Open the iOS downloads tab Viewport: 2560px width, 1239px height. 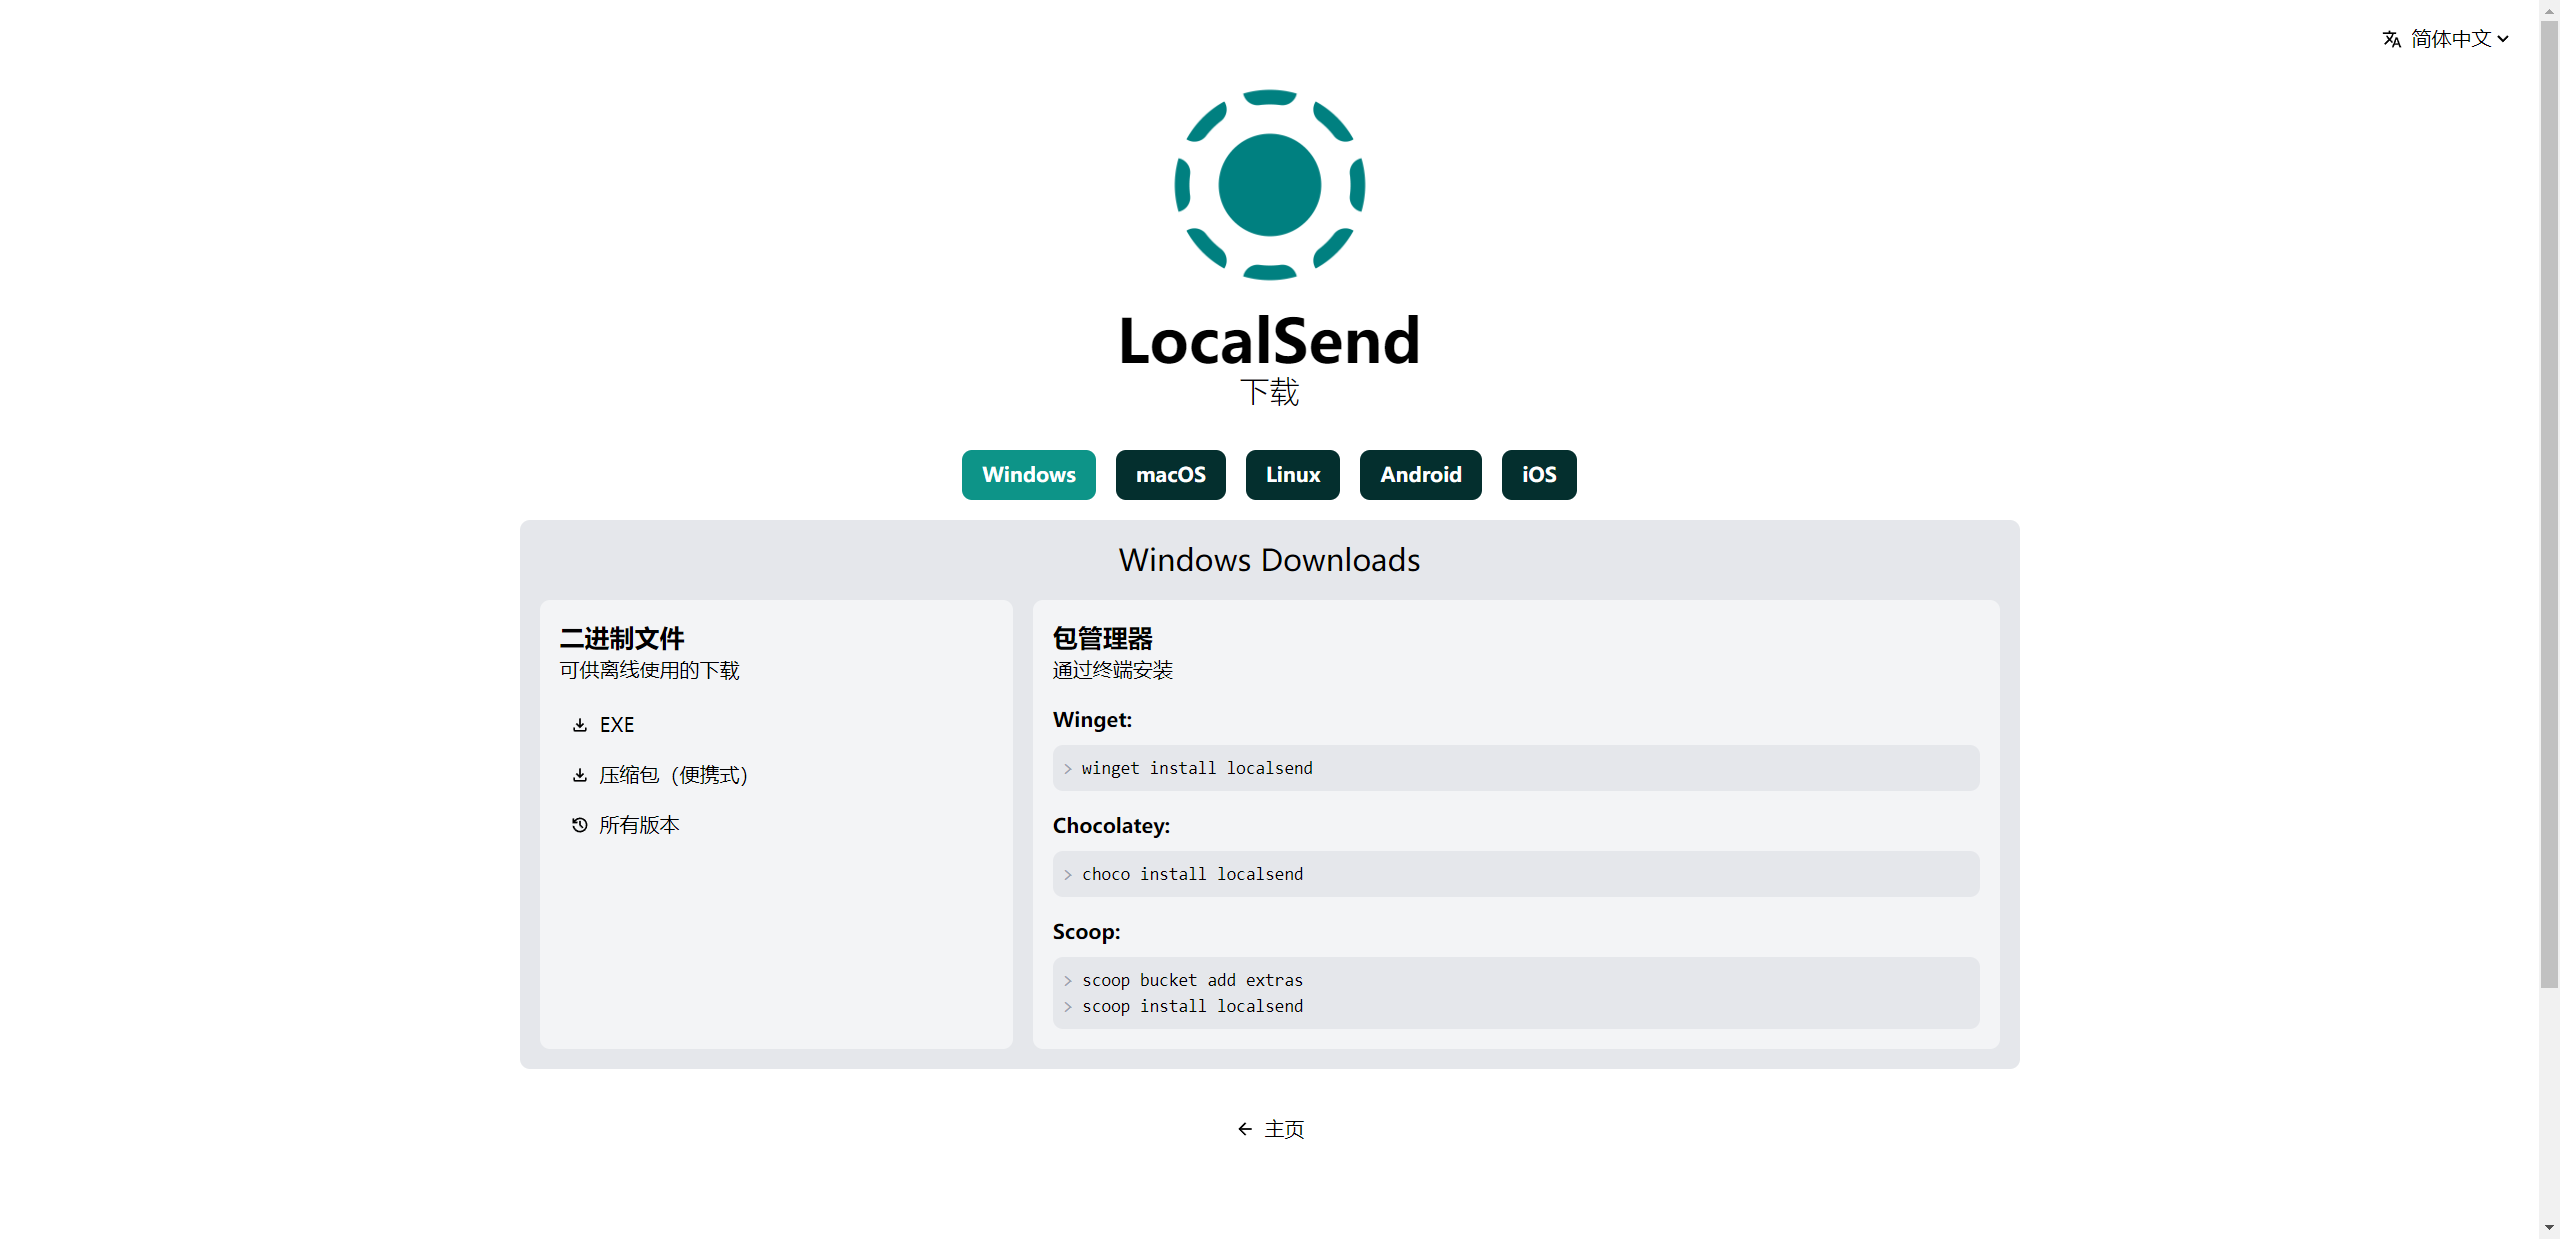(x=1538, y=475)
